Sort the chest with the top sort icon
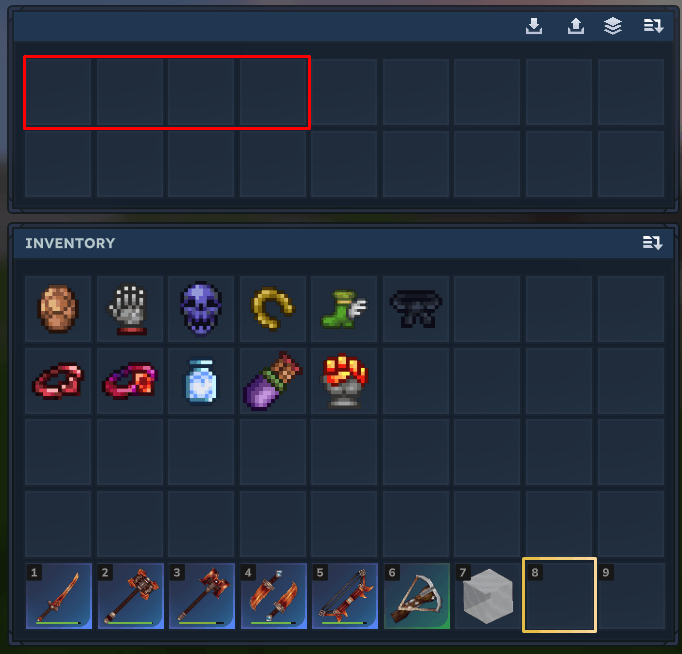 click(x=653, y=26)
